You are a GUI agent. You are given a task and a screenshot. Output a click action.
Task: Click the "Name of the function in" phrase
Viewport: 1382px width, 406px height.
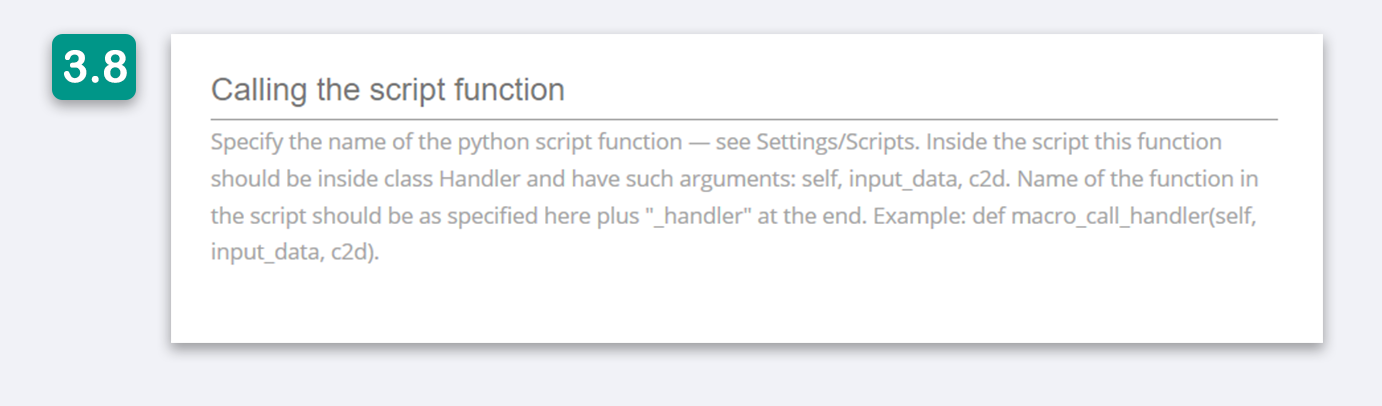pyautogui.click(x=1140, y=179)
